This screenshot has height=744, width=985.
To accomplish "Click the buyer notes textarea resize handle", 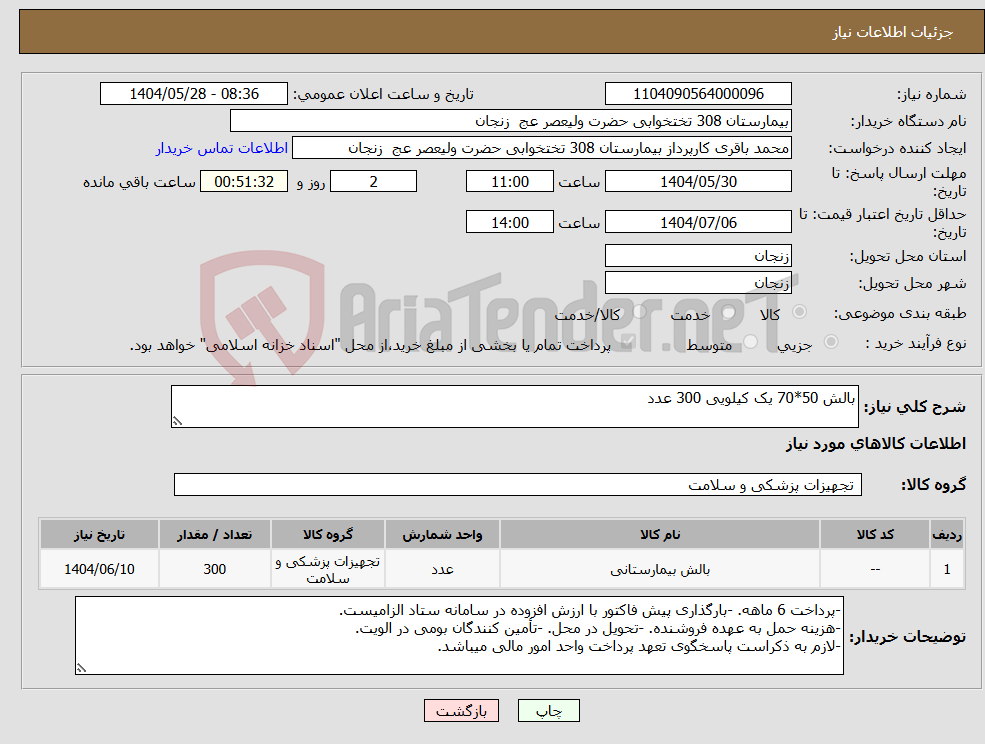I will pos(81,669).
